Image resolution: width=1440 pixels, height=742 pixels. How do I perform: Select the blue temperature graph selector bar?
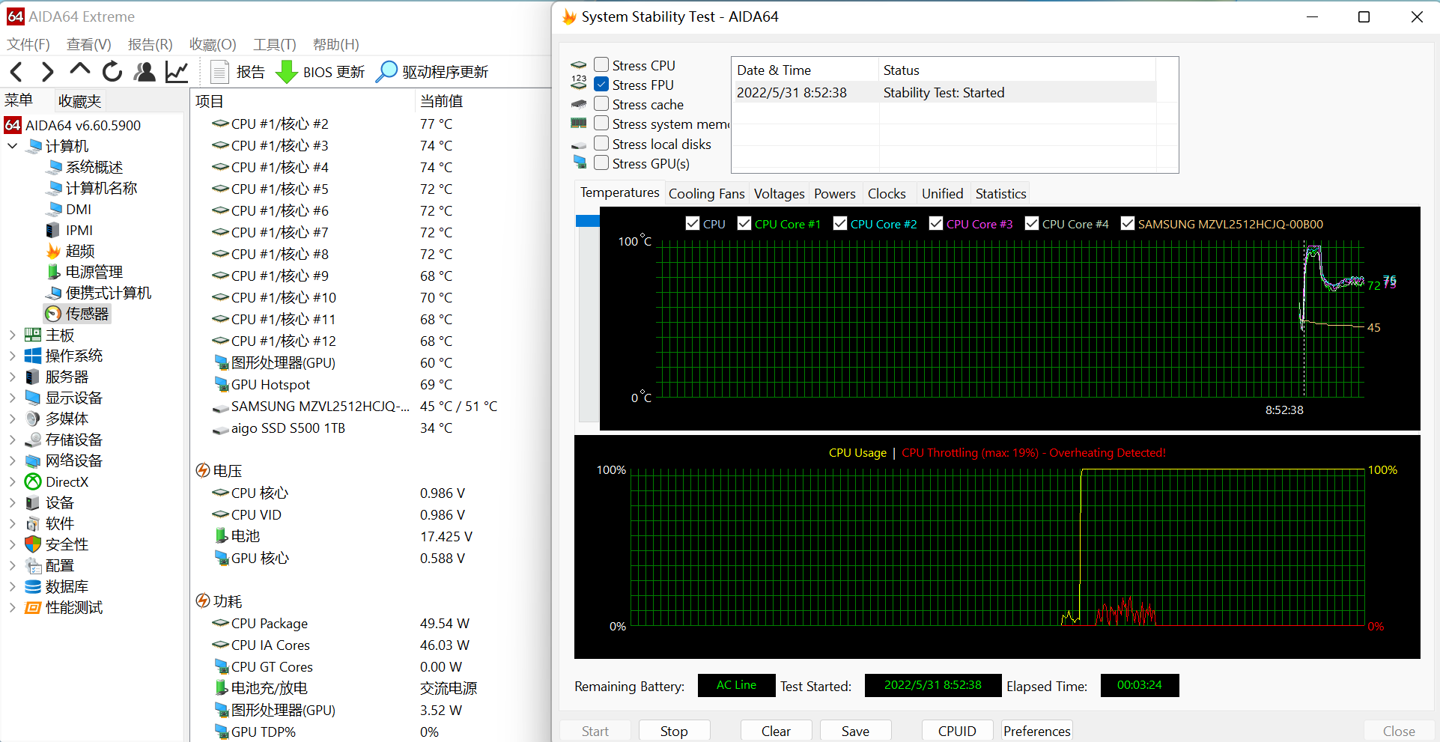[x=588, y=220]
